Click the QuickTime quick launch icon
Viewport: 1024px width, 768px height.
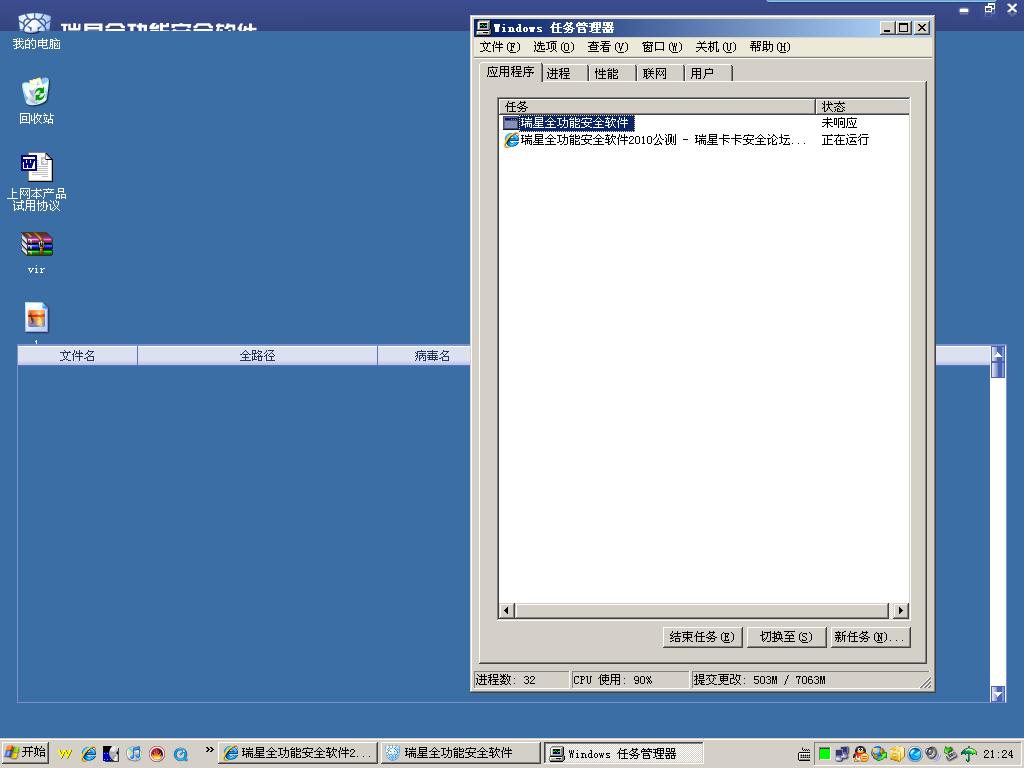(x=180, y=753)
